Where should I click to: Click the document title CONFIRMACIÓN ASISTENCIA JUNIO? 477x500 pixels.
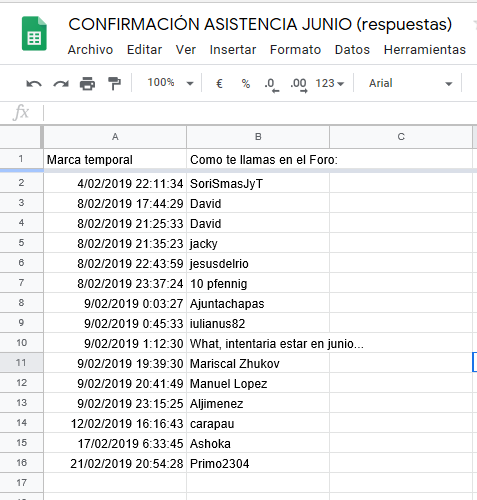click(260, 24)
